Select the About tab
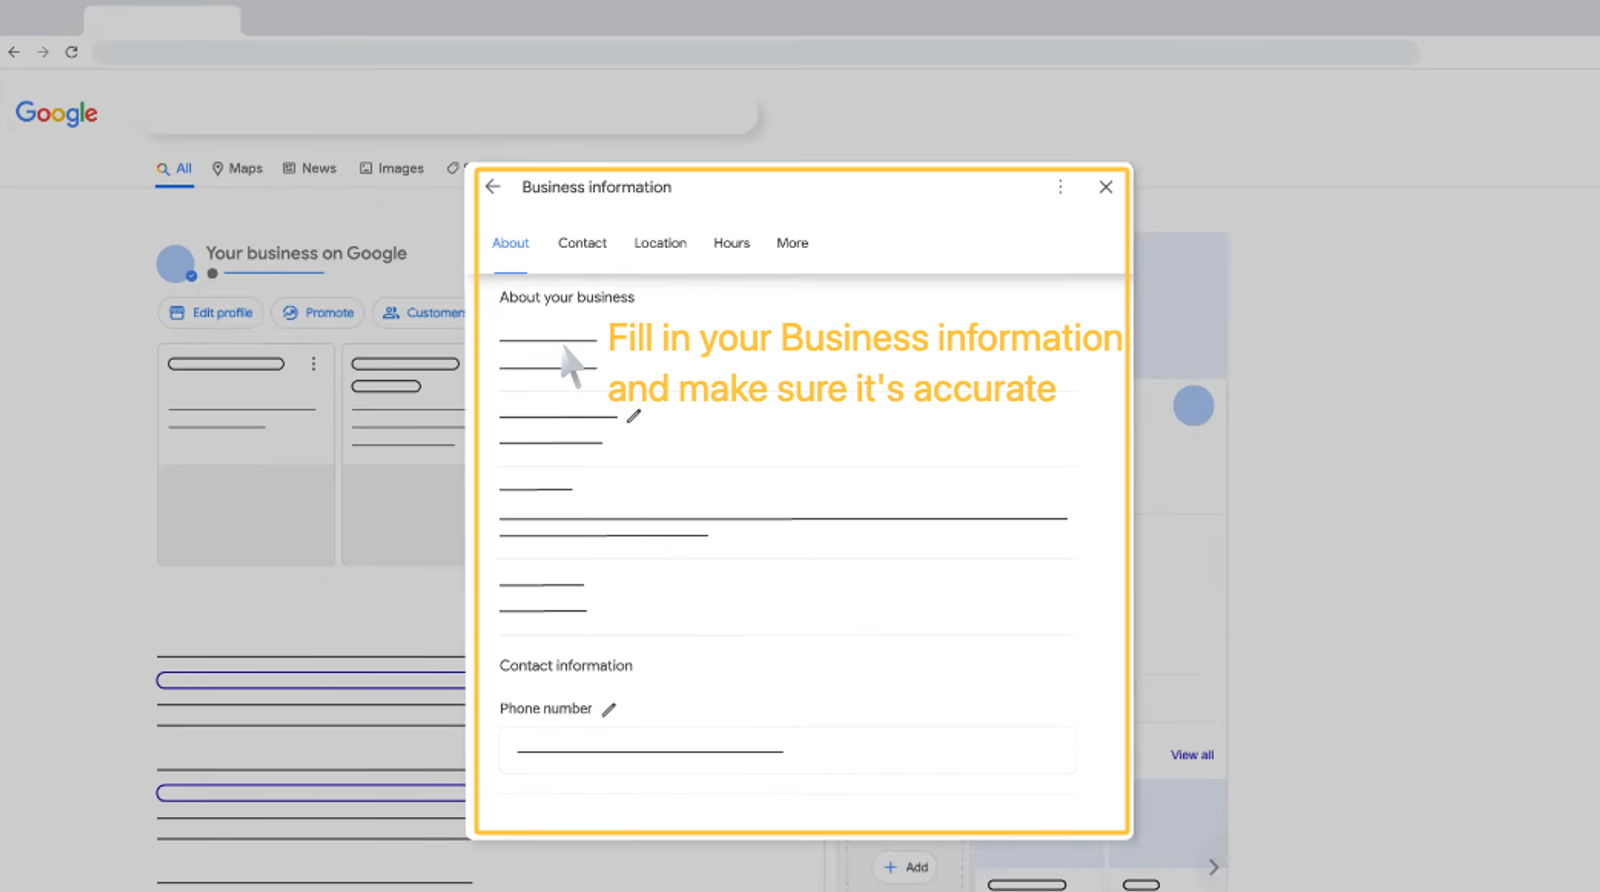The width and height of the screenshot is (1600, 892). (510, 243)
